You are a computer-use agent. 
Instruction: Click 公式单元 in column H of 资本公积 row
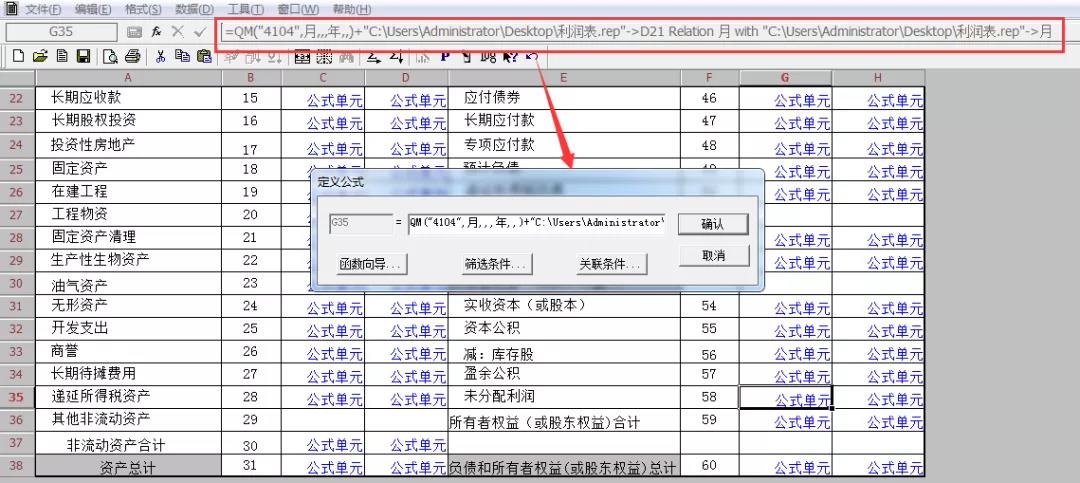[x=878, y=330]
